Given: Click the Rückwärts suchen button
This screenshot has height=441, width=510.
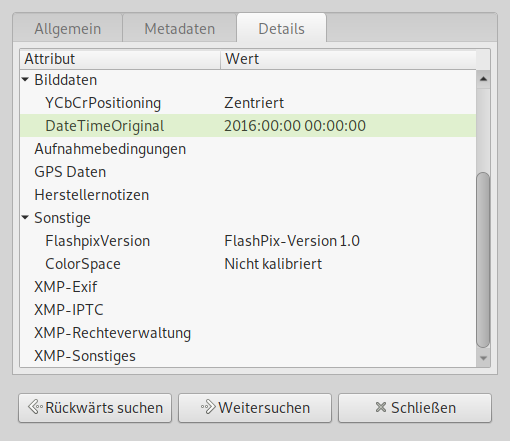Looking at the screenshot, I should click(95, 408).
